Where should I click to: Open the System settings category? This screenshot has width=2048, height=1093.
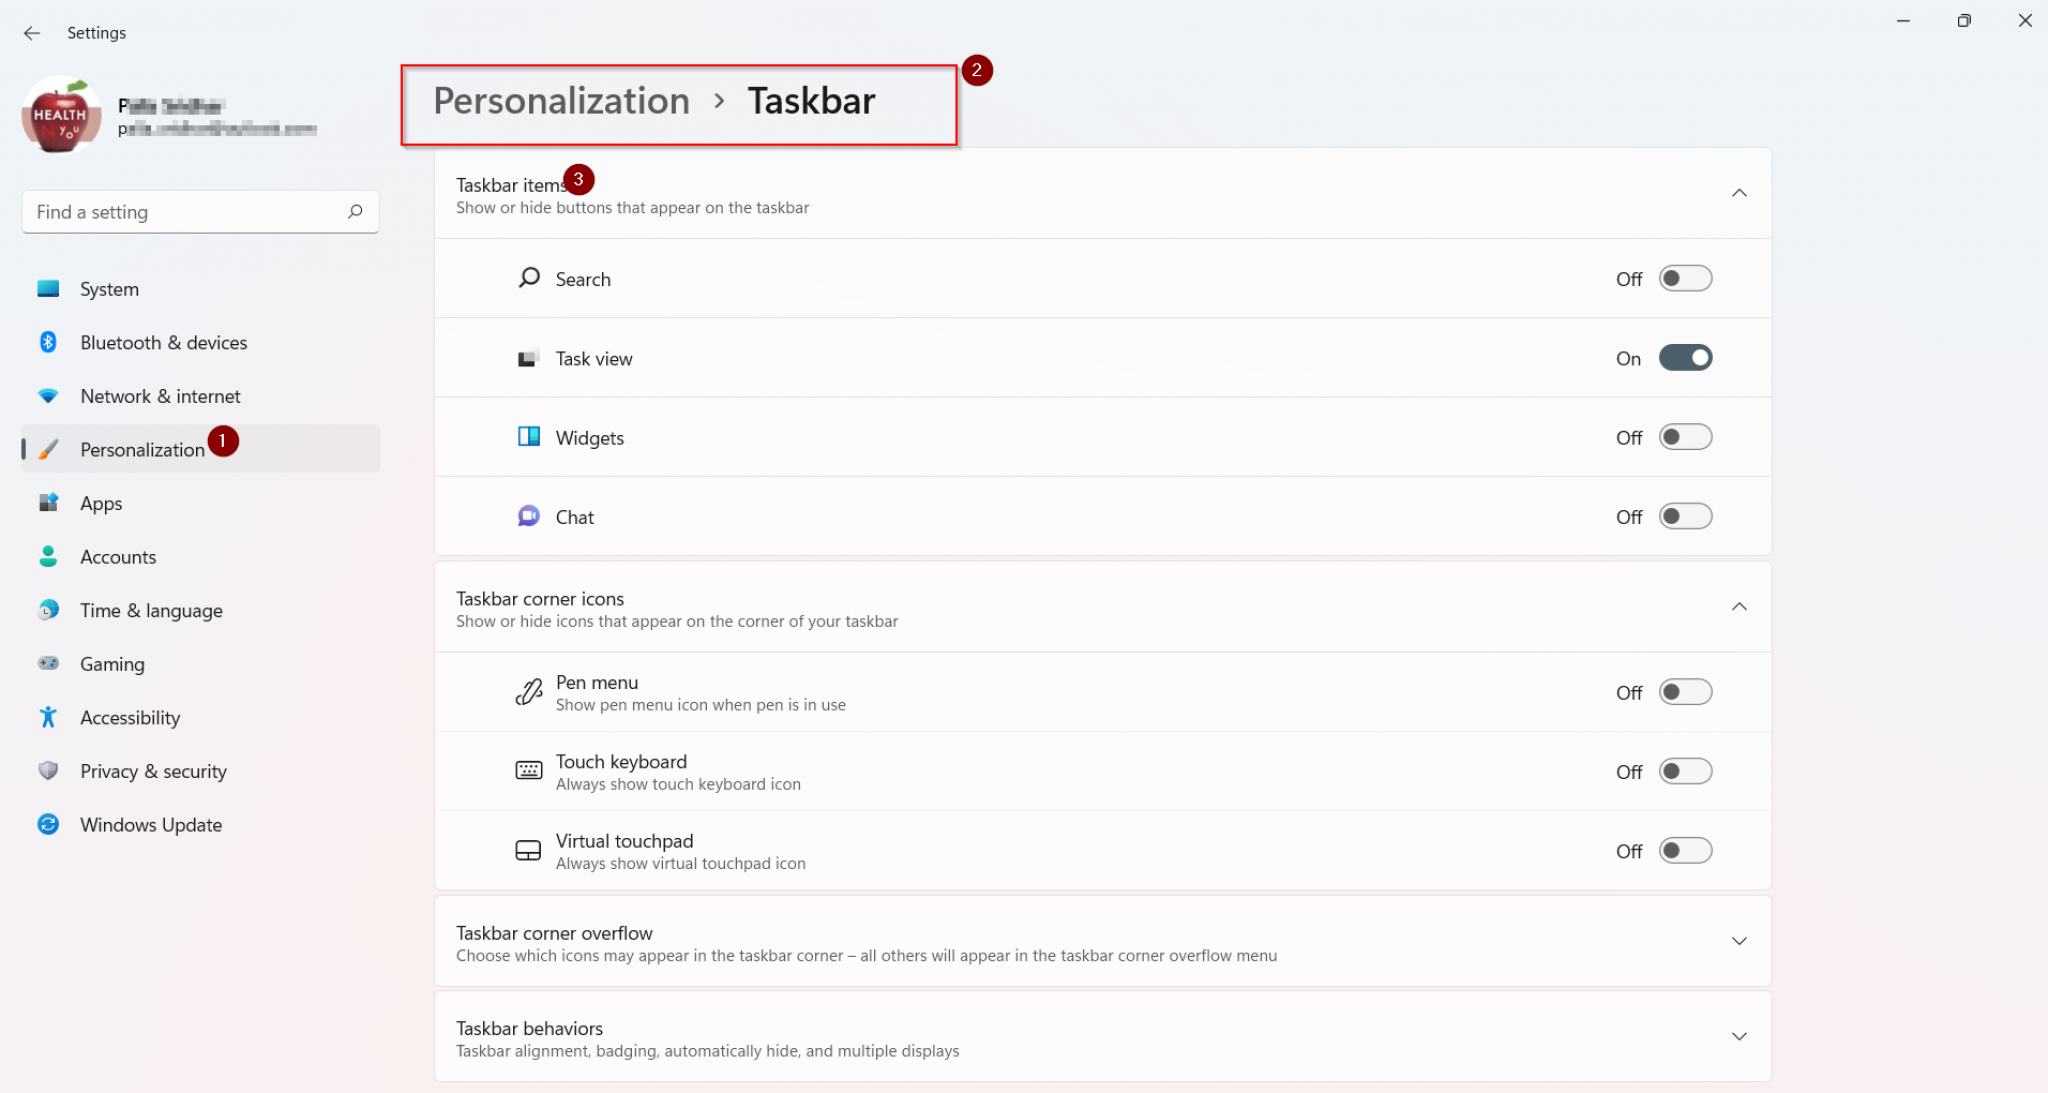[x=110, y=289]
